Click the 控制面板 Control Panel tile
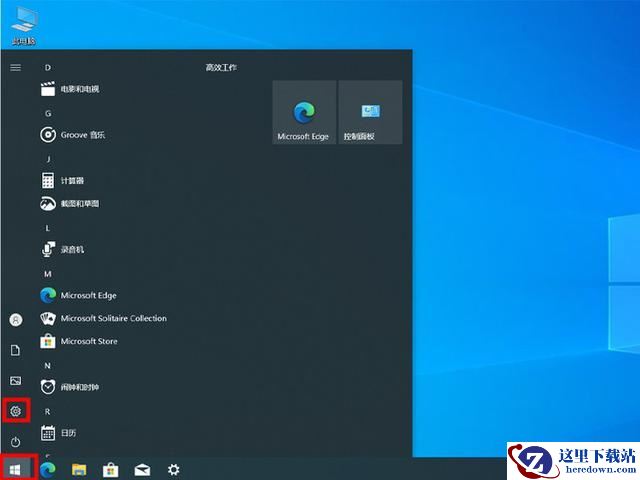This screenshot has height=480, width=640. click(x=370, y=112)
